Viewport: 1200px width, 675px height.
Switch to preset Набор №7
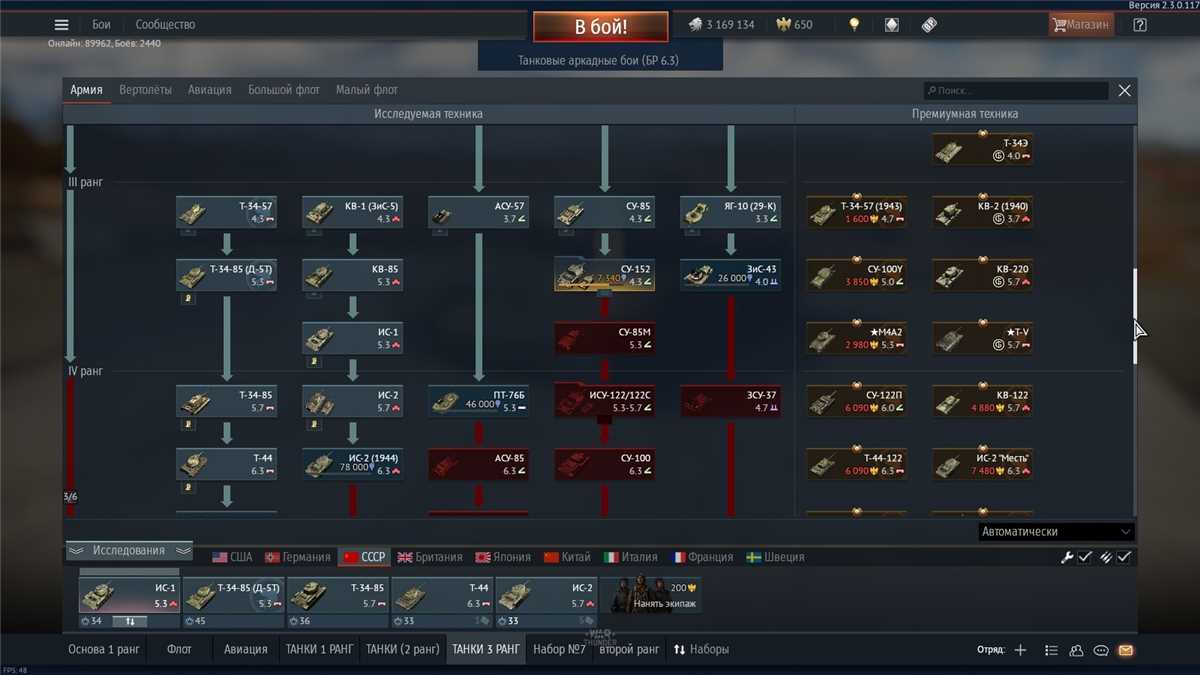pos(559,649)
